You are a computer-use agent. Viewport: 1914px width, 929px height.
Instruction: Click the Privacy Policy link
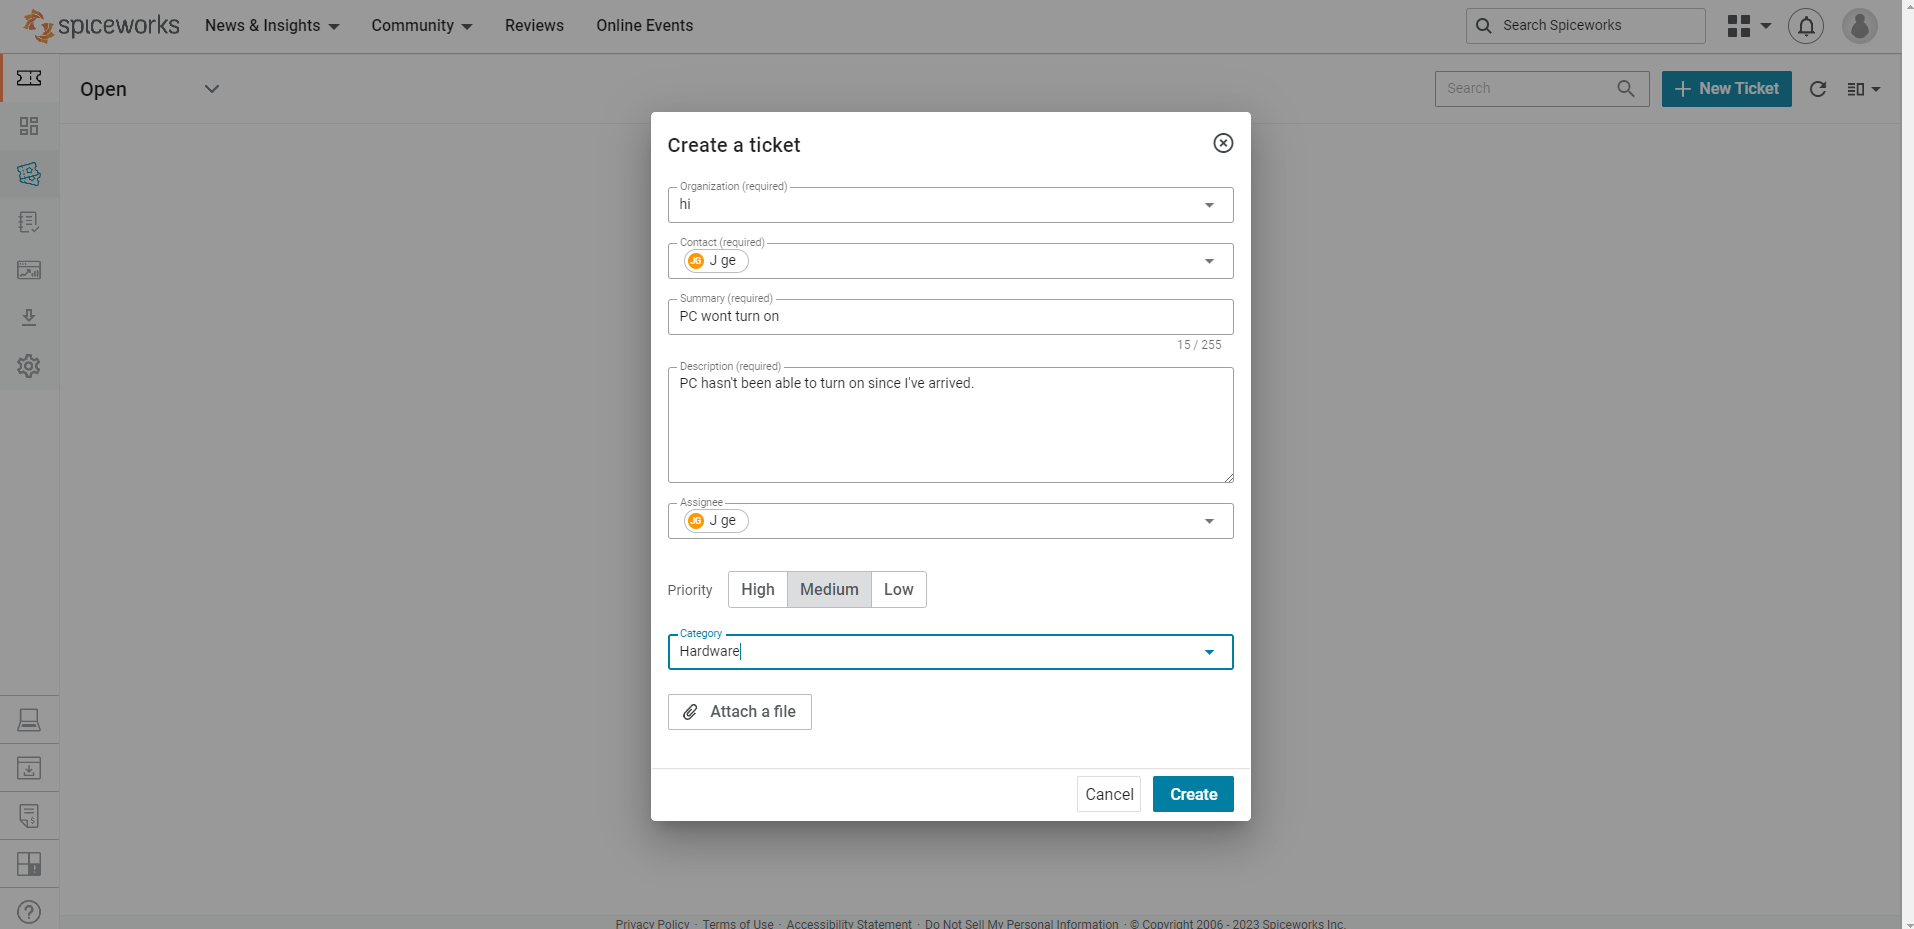[651, 923]
